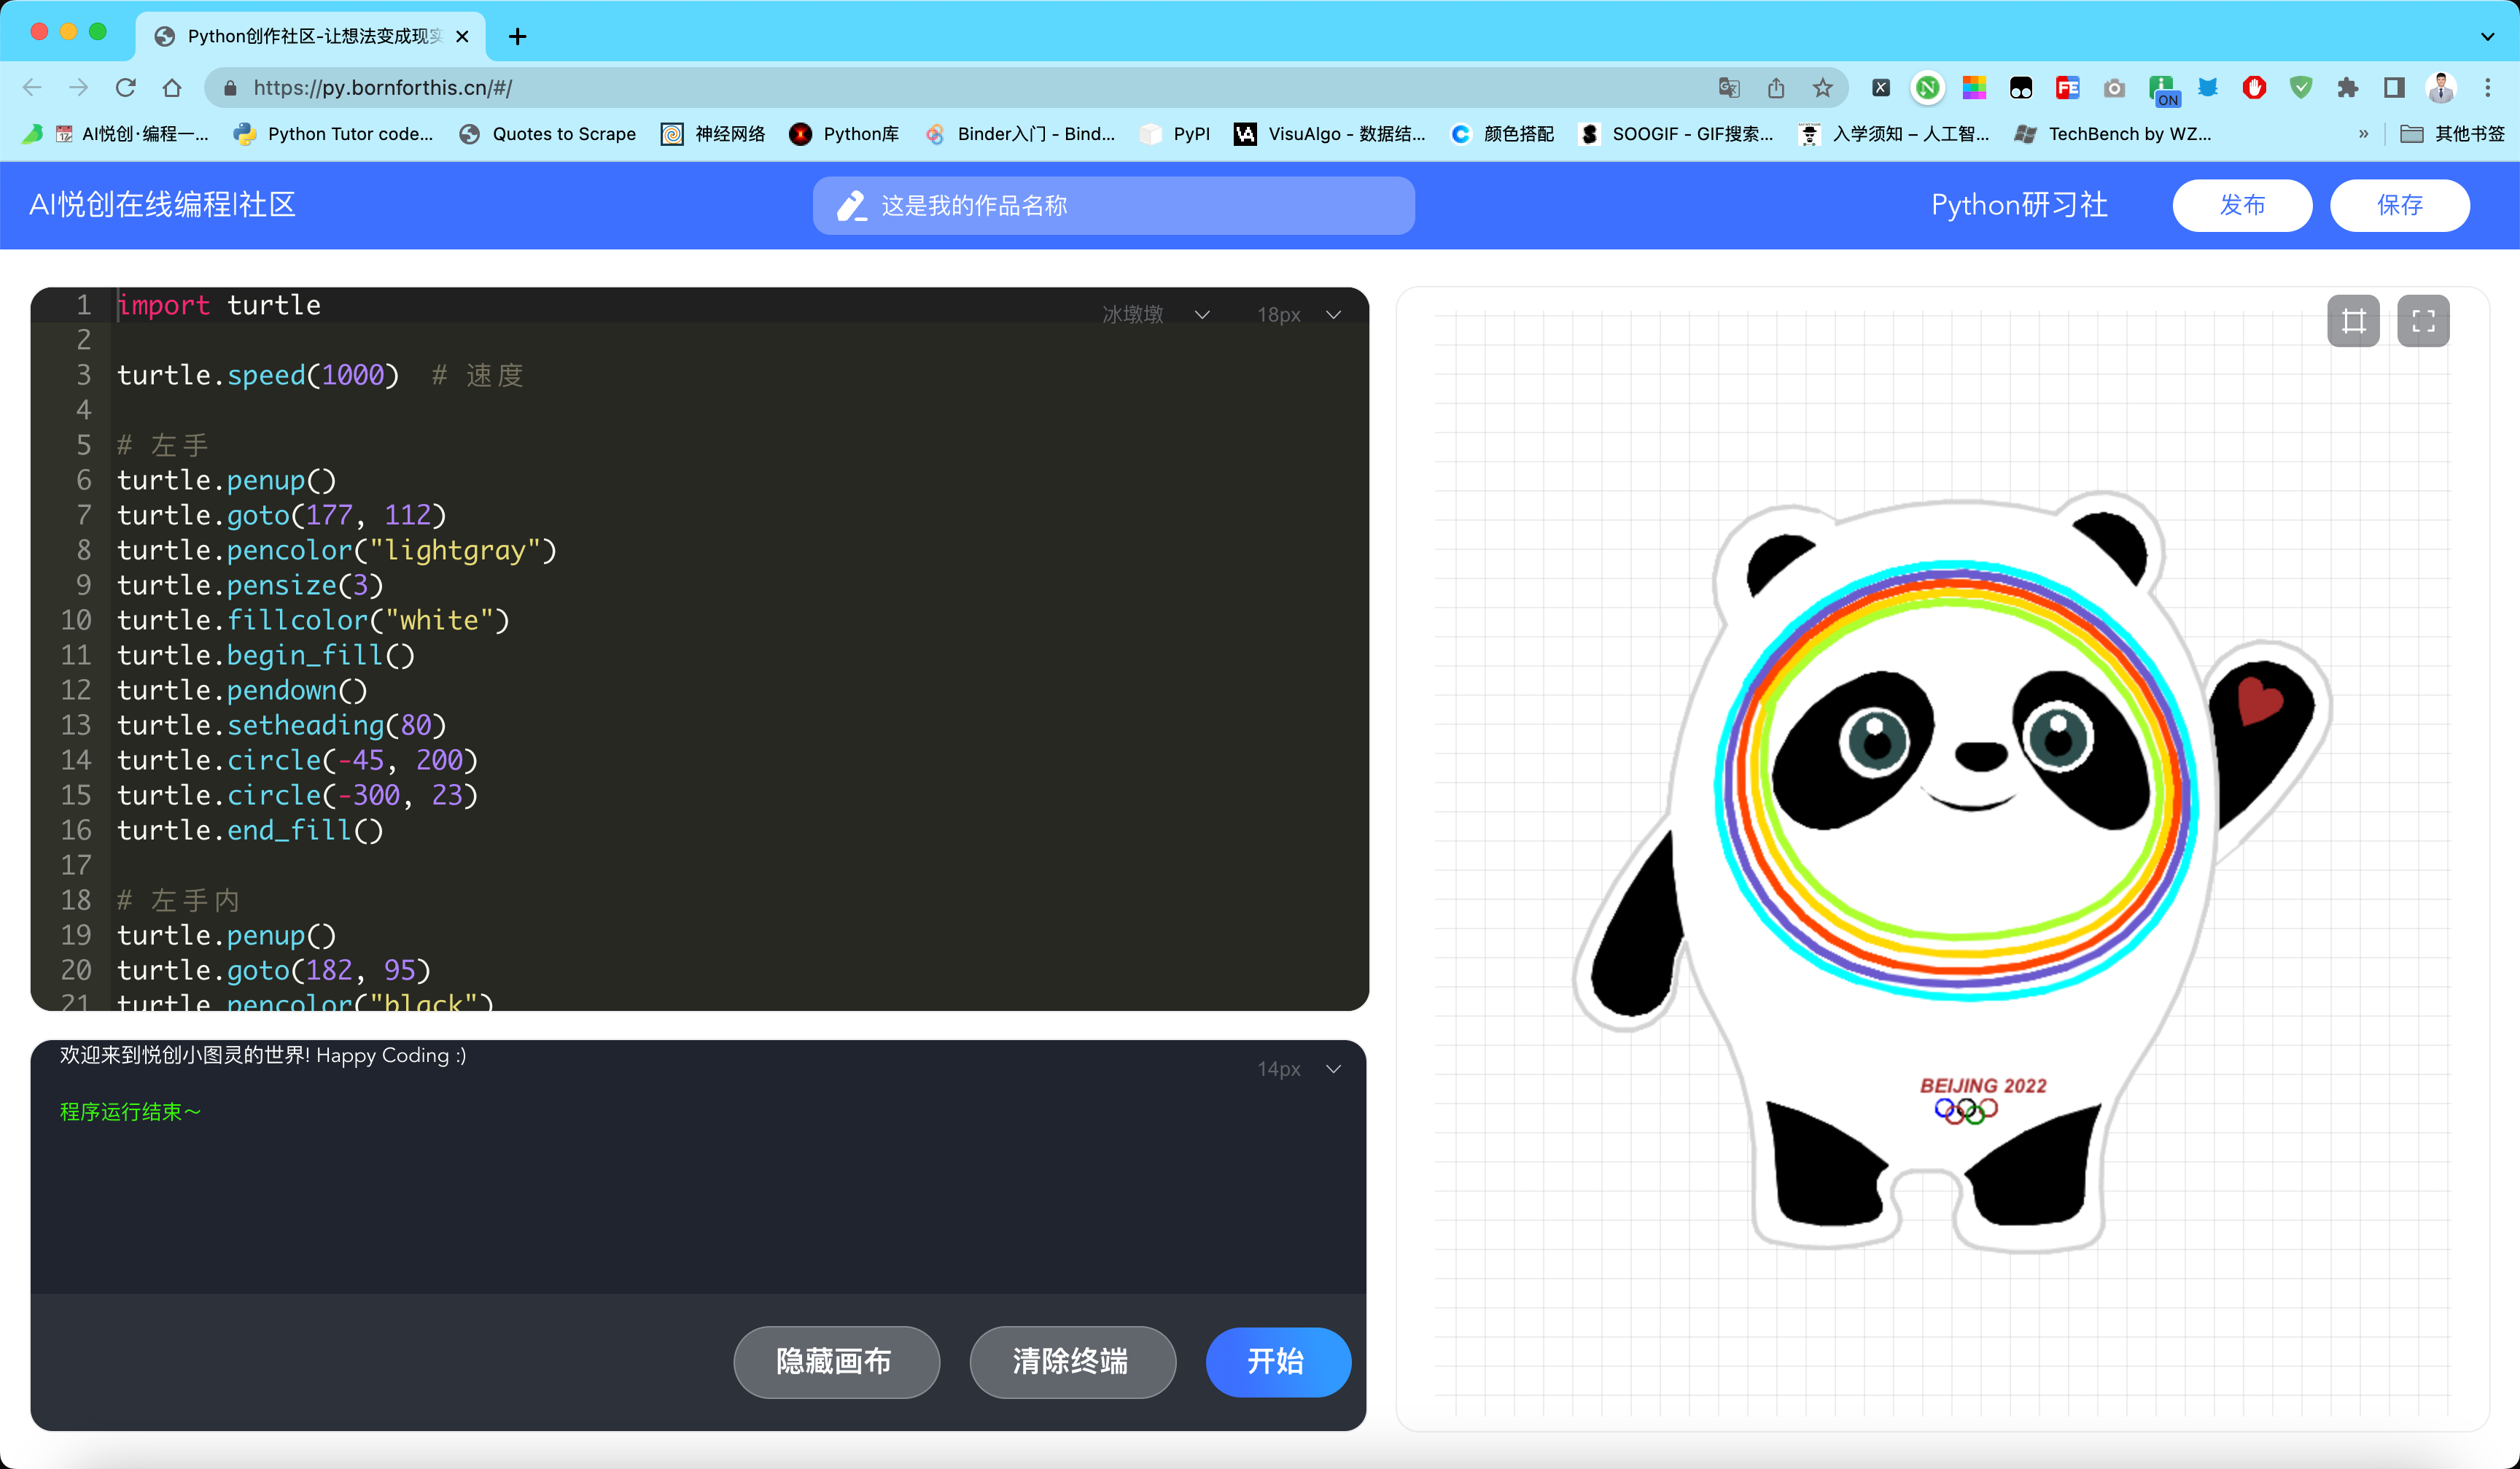Click code line turtle.pencolor("lightgray")
2520x1469 pixels.
(x=336, y=550)
